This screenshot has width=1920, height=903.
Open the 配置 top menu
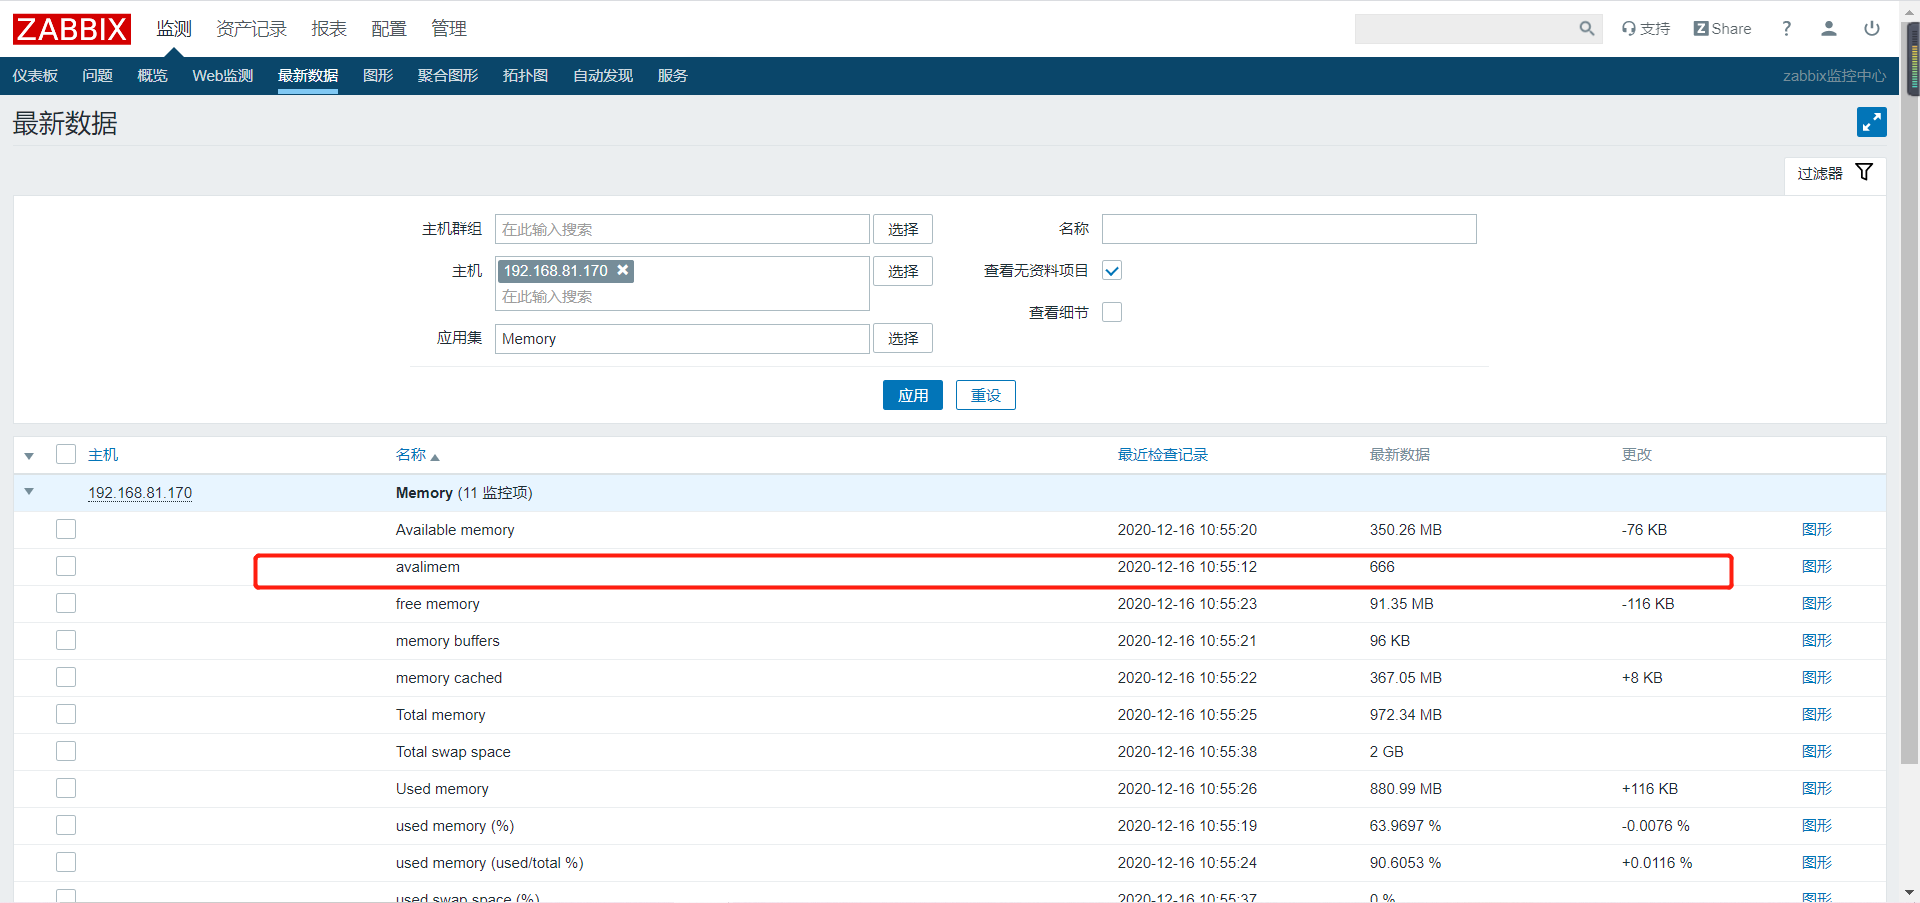389,29
